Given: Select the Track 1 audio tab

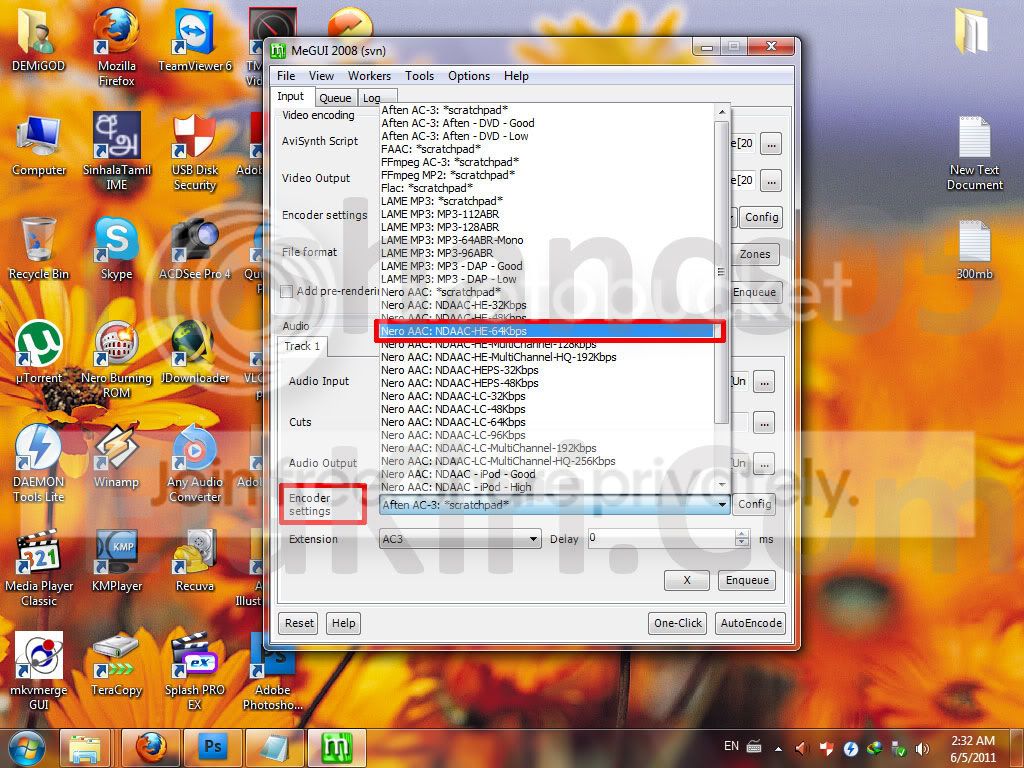Looking at the screenshot, I should pyautogui.click(x=302, y=346).
